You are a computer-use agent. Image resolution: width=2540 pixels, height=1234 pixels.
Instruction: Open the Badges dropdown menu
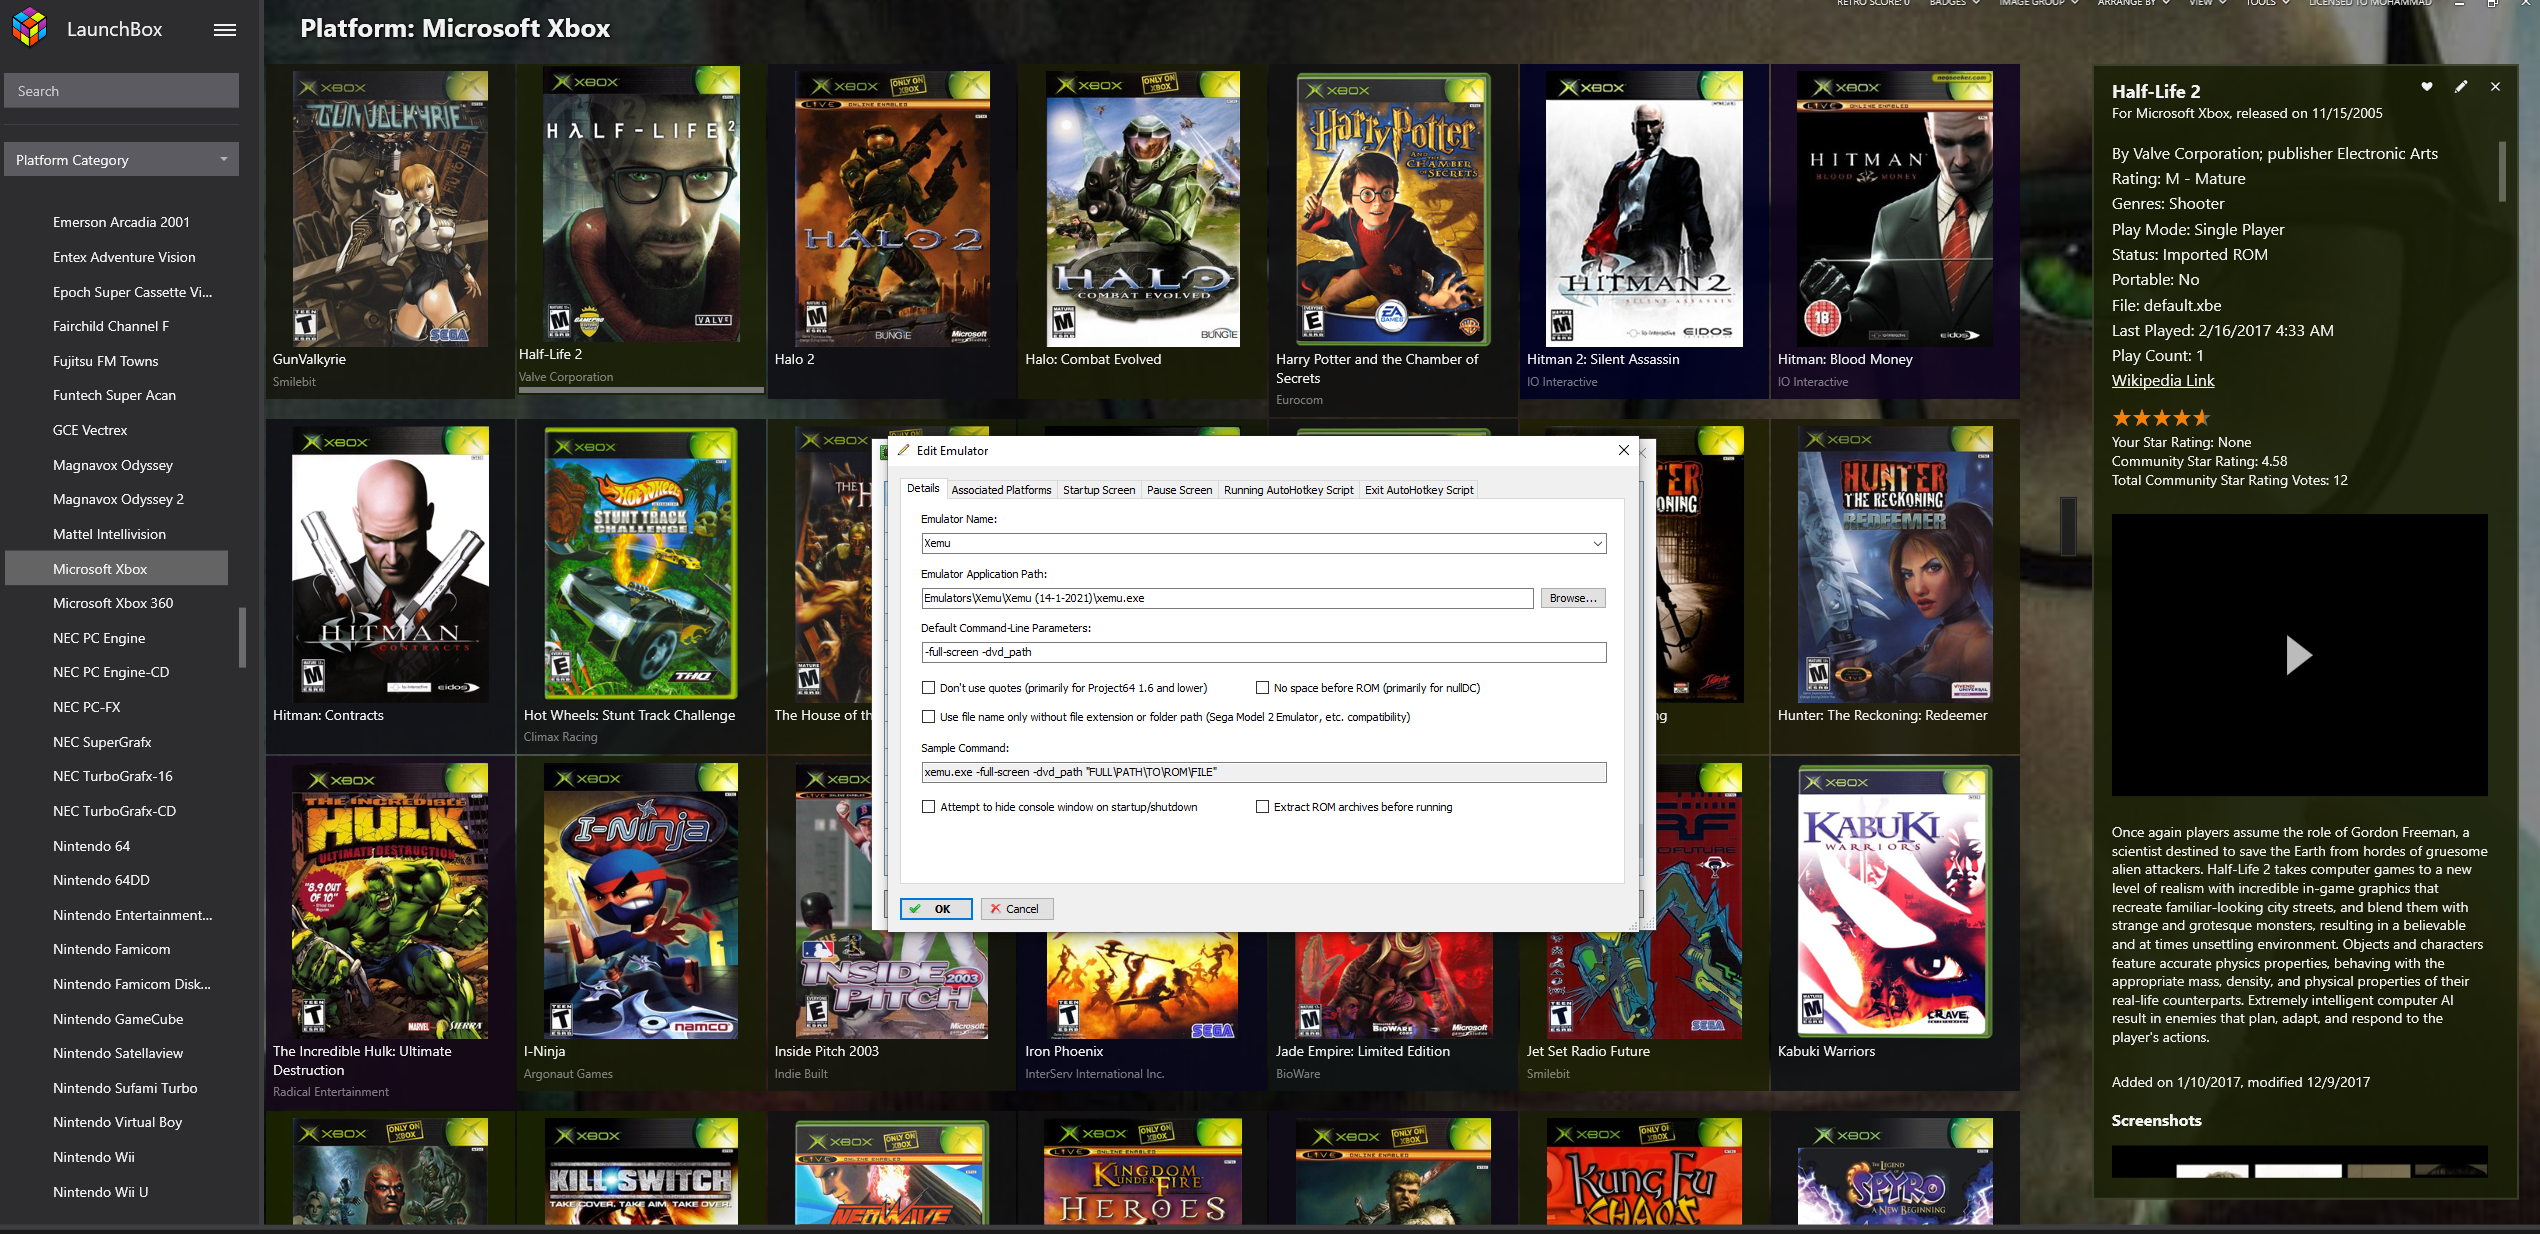point(1954,3)
